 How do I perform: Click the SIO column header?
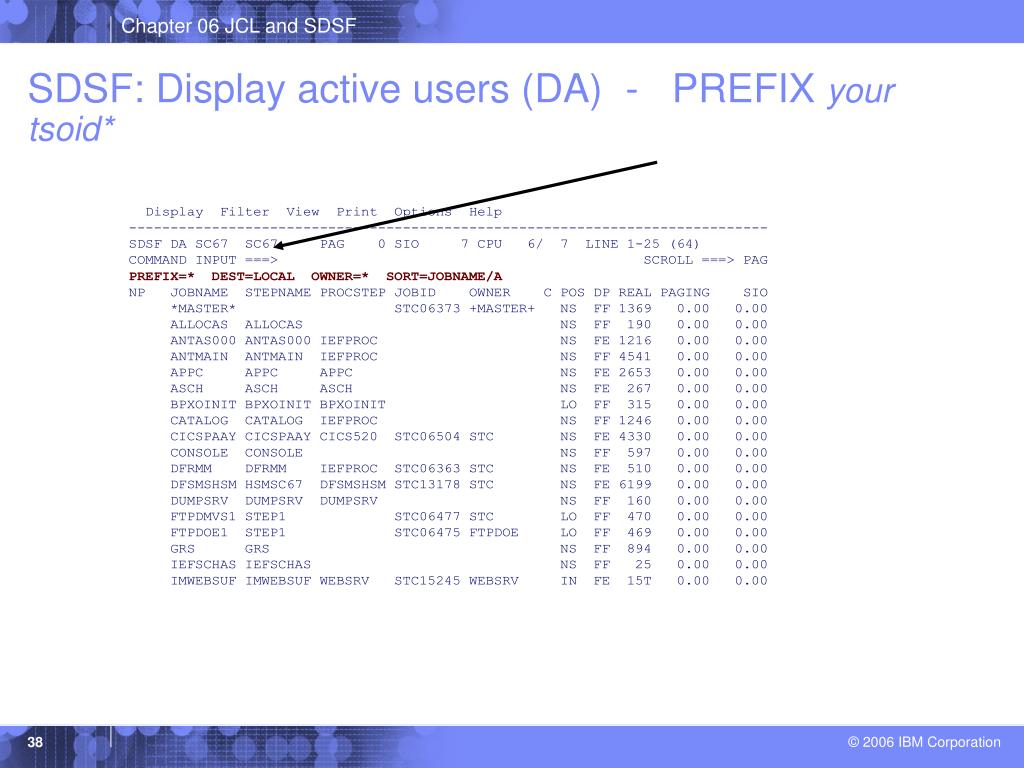tap(756, 293)
